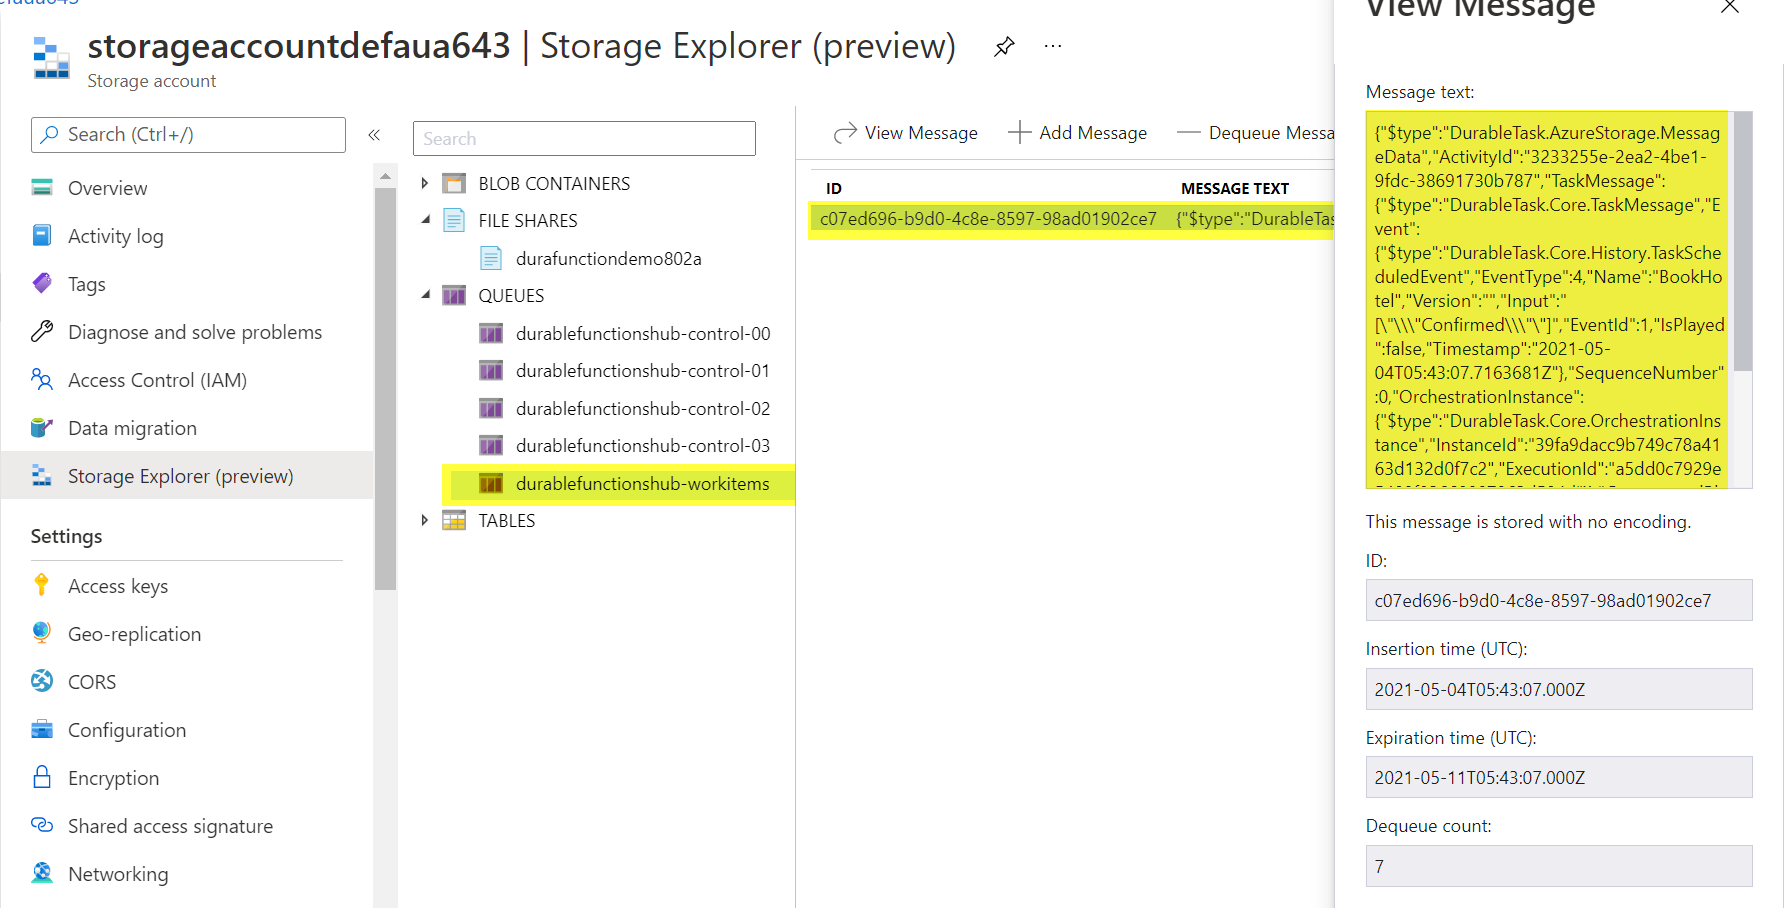The width and height of the screenshot is (1784, 908).
Task: Open Diagnose and solve problems icon
Action: pos(41,331)
